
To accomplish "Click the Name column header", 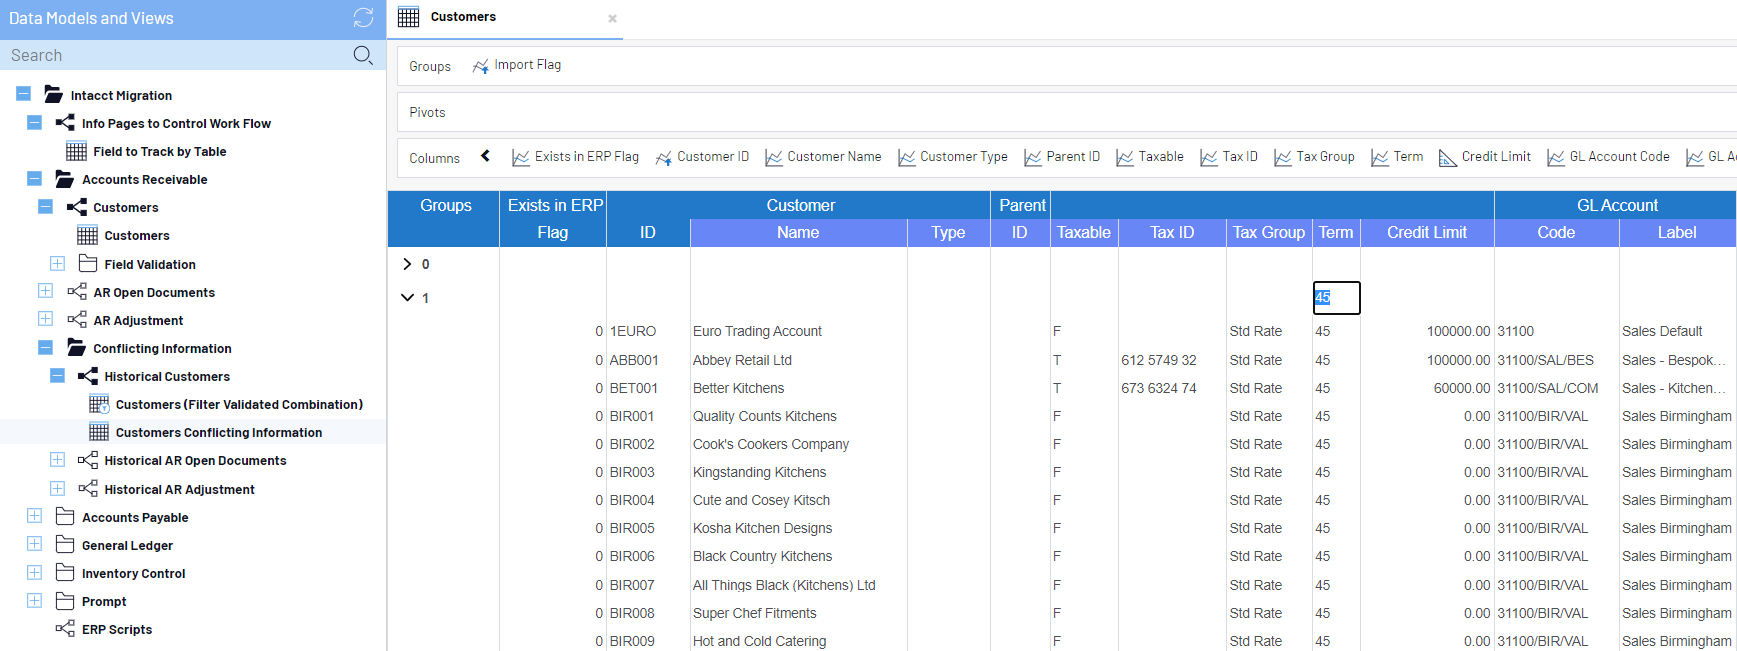I will [798, 233].
